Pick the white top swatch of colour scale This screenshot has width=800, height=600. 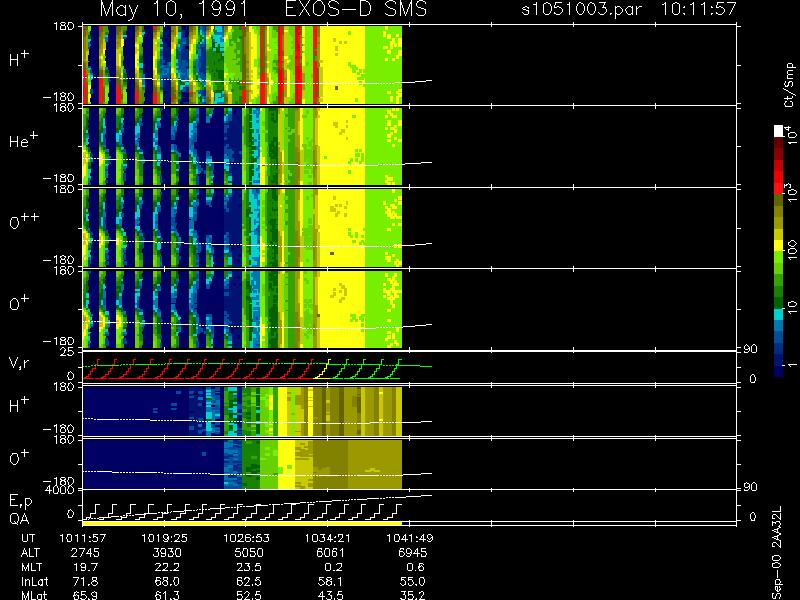(x=778, y=131)
